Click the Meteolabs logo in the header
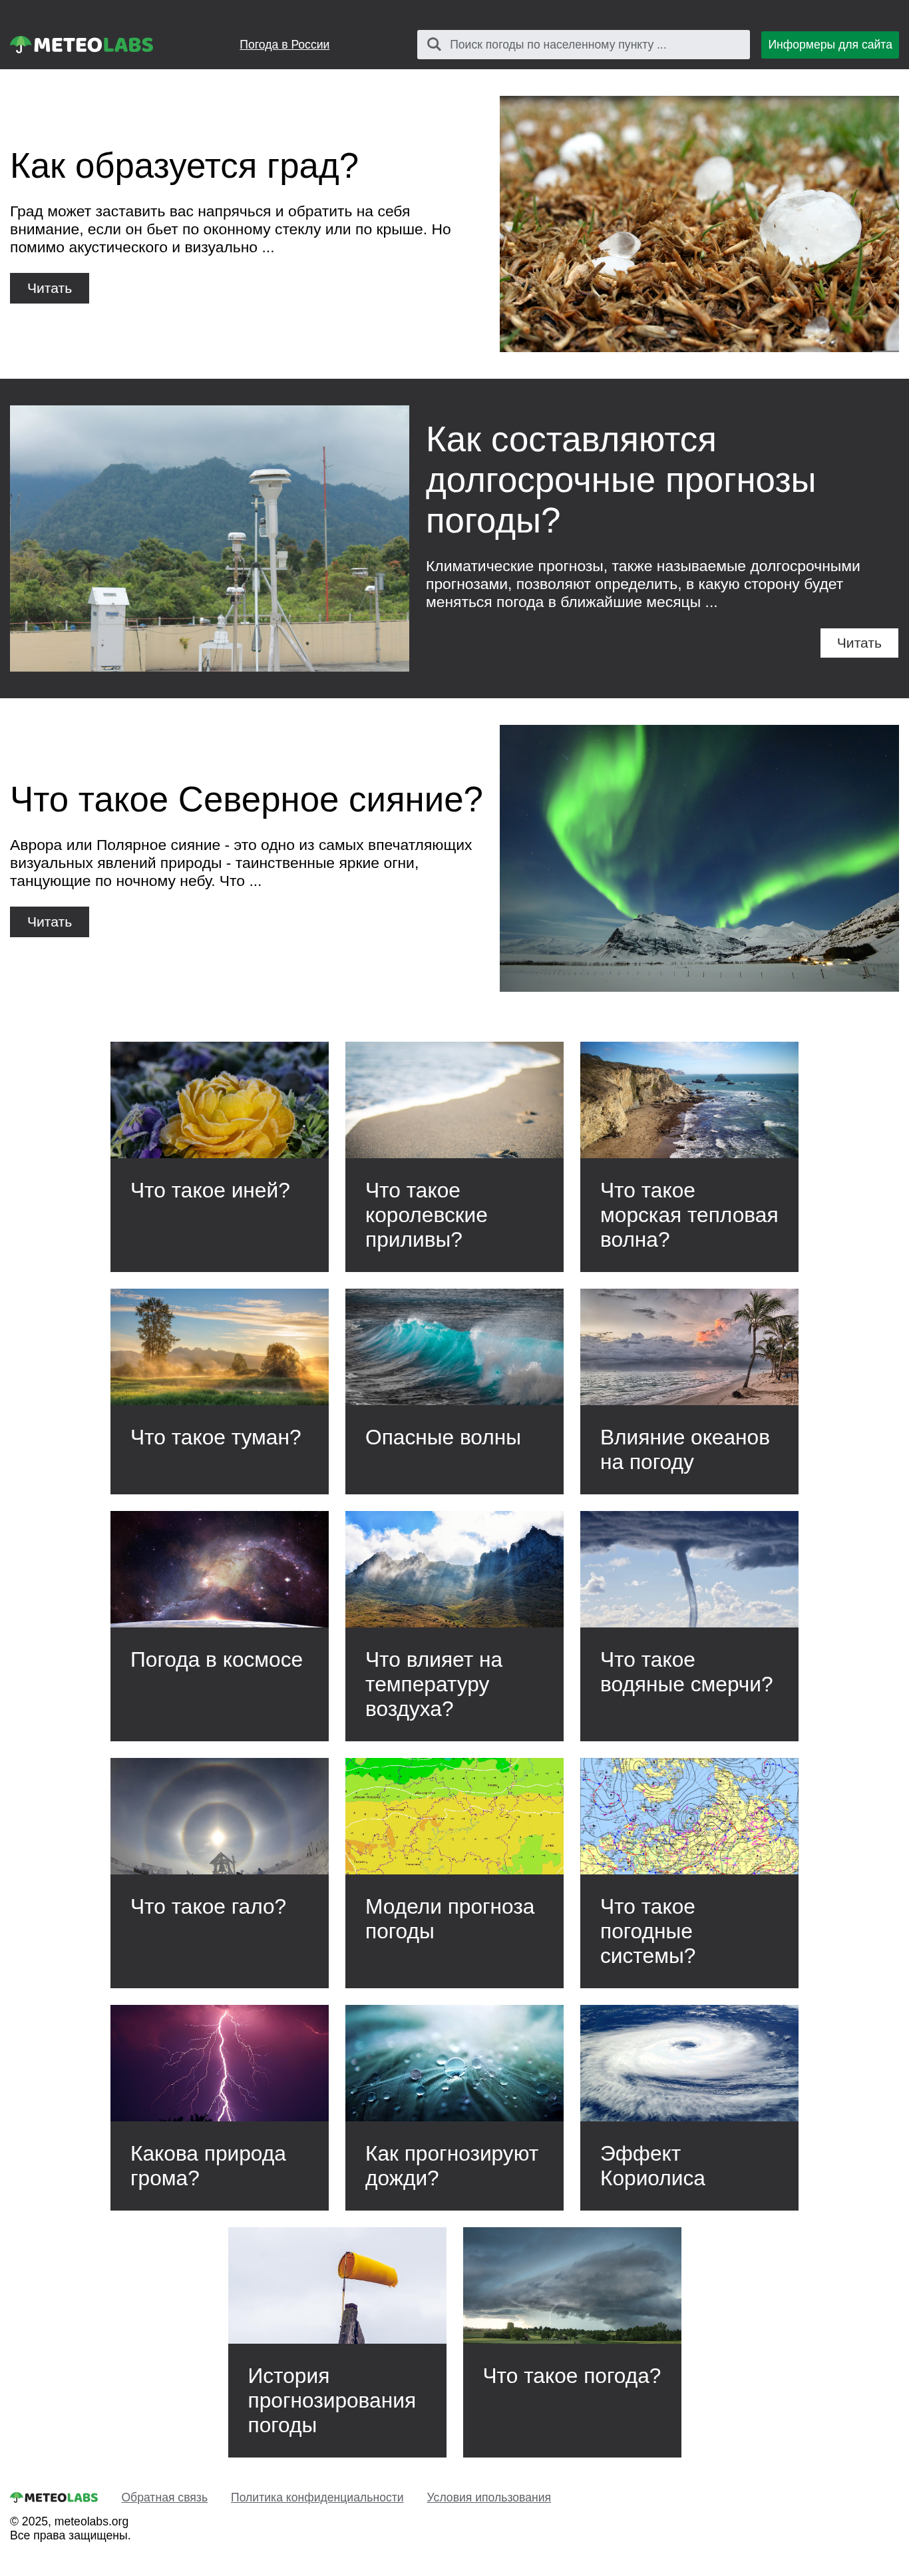Screen dimensions: 909x2576 (x=82, y=44)
